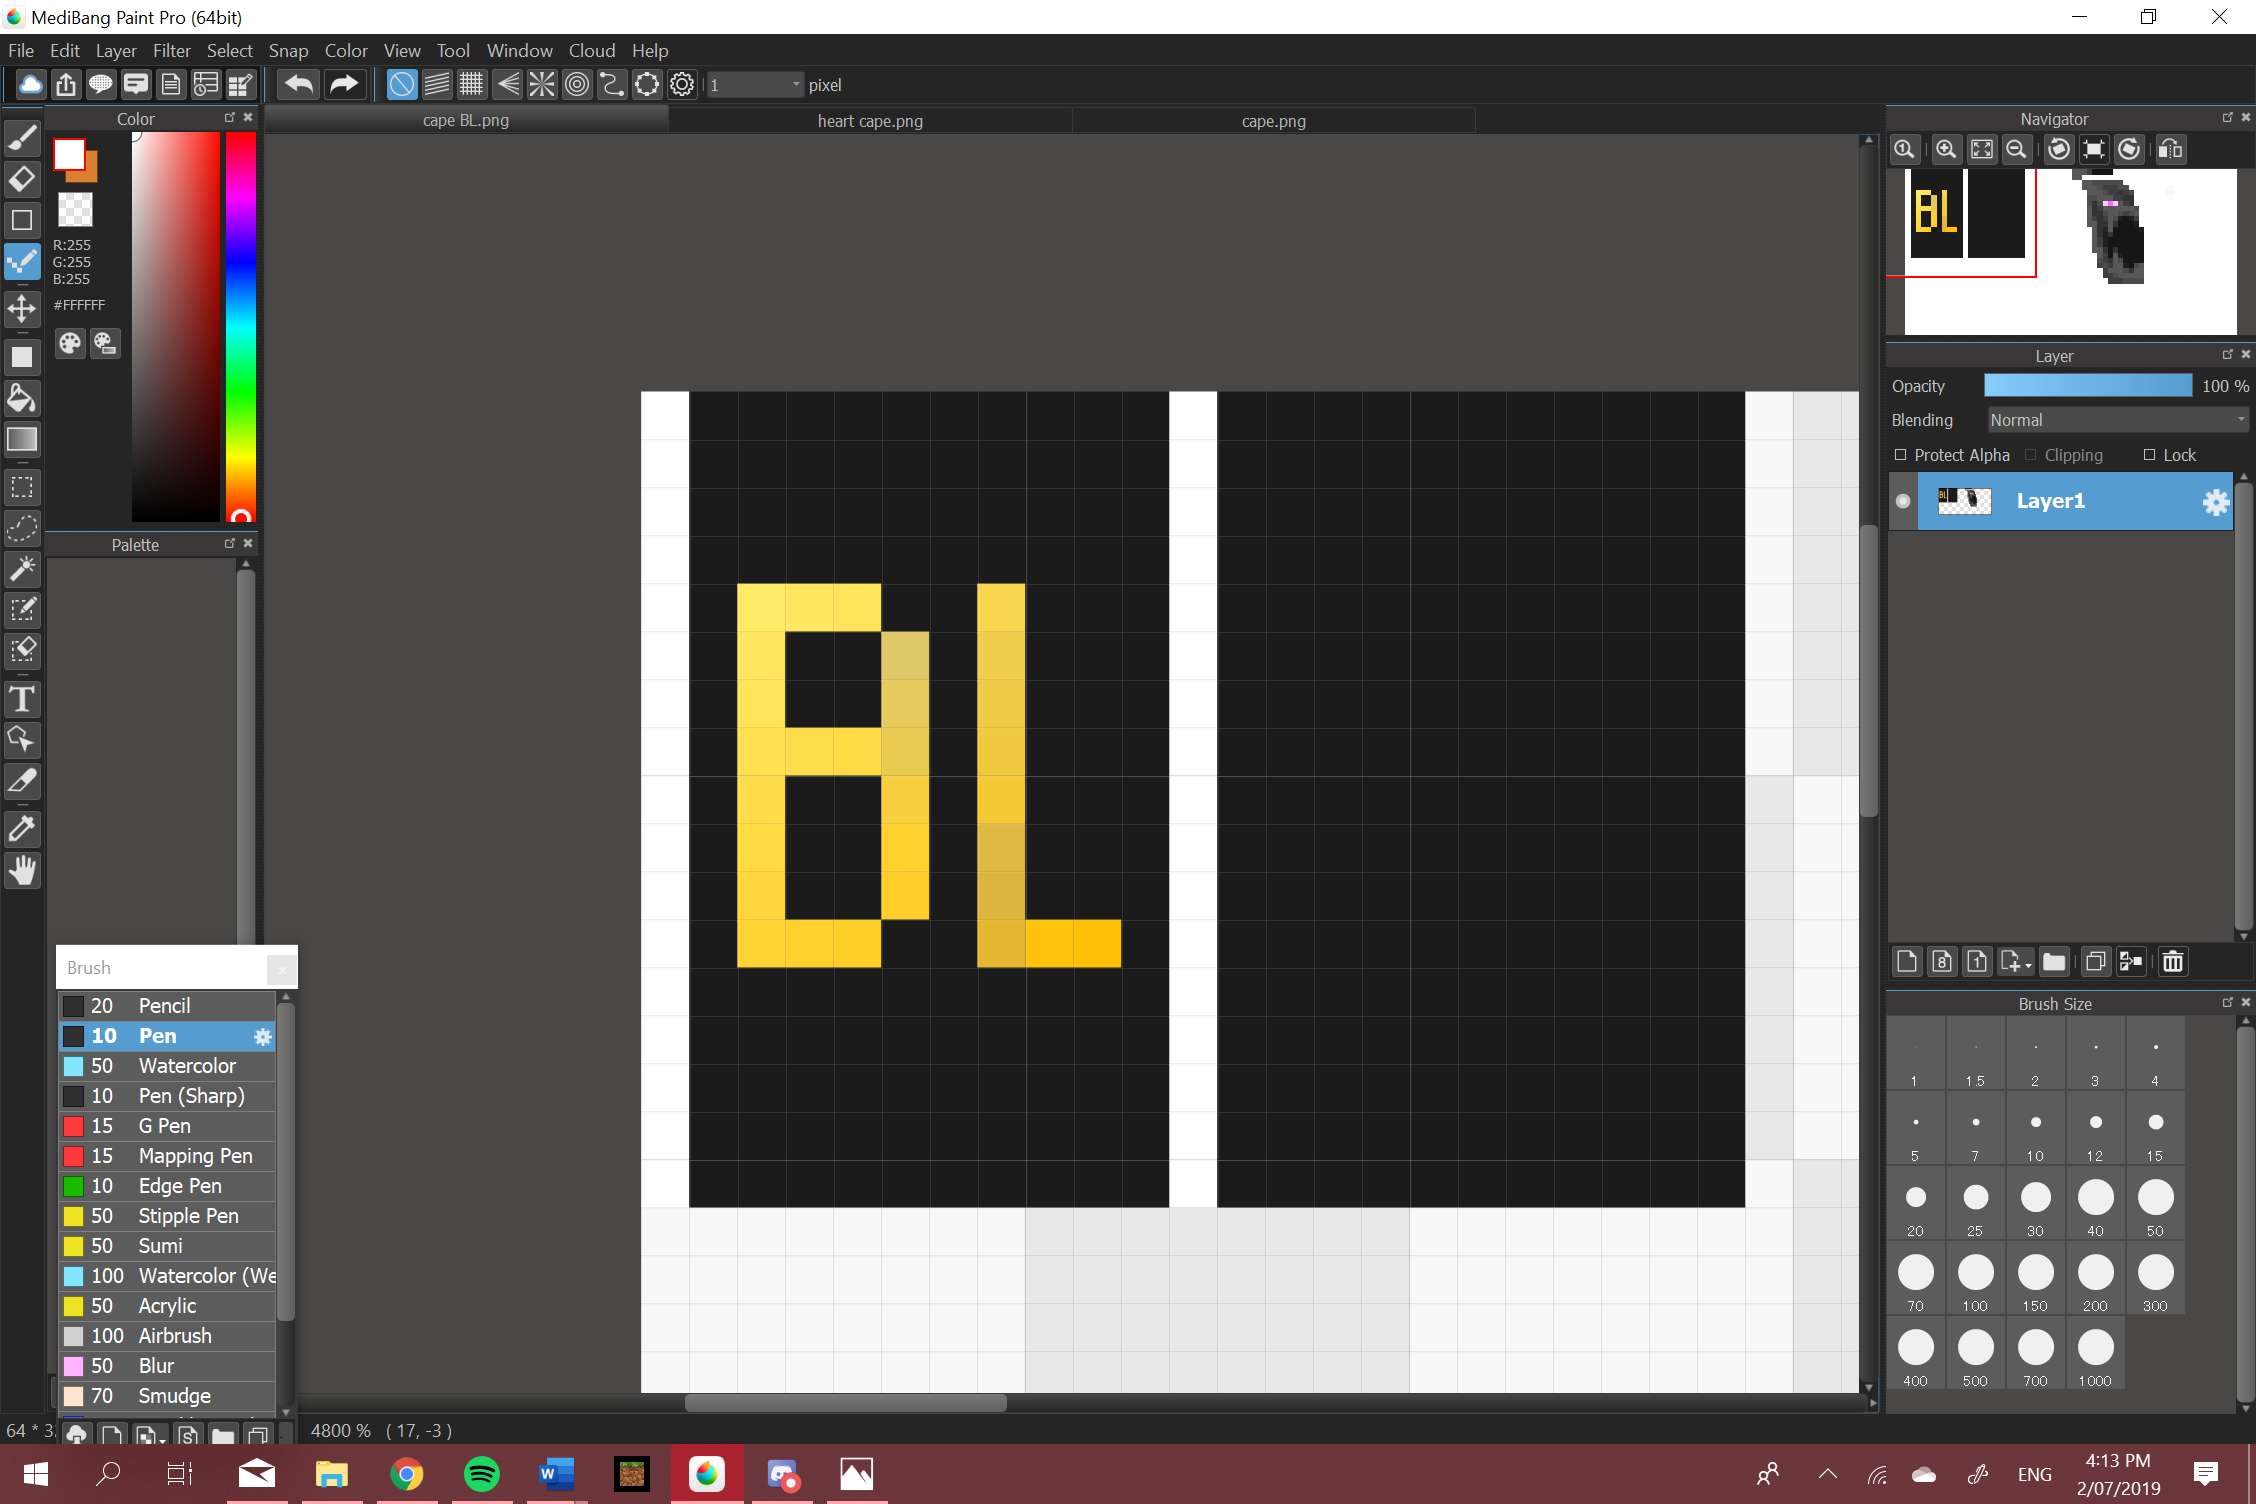The width and height of the screenshot is (2256, 1504).
Task: Add a new layer folder
Action: point(2054,962)
